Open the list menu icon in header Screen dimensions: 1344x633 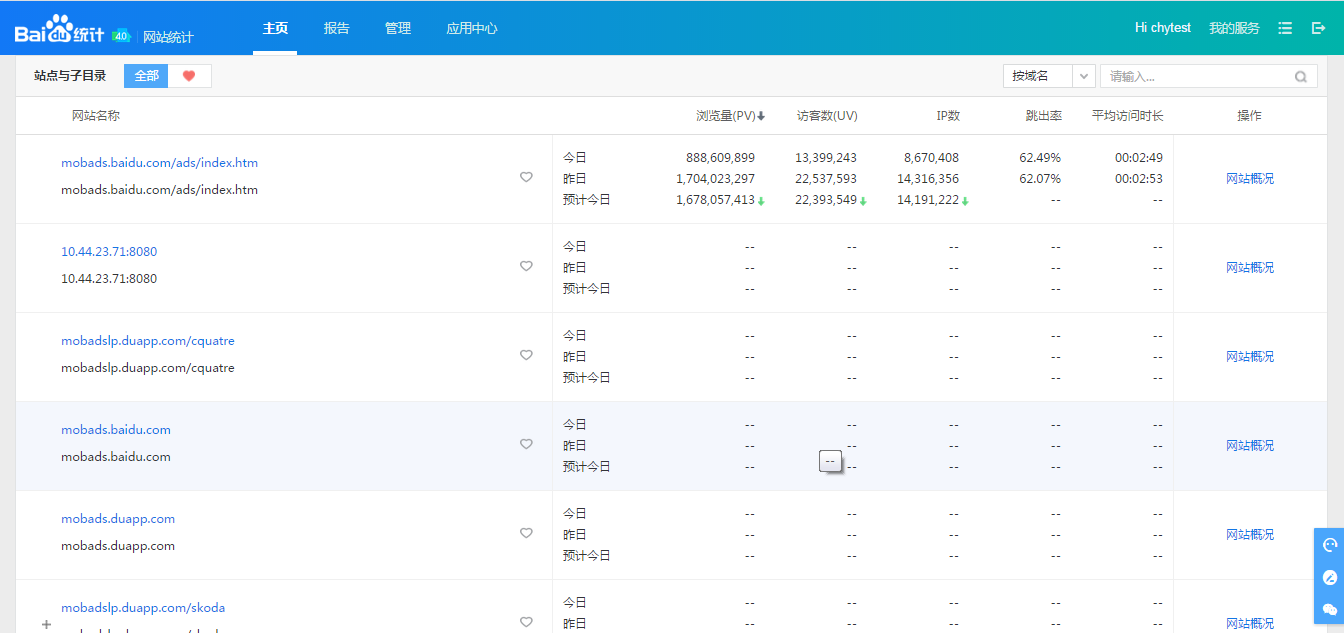[x=1285, y=28]
